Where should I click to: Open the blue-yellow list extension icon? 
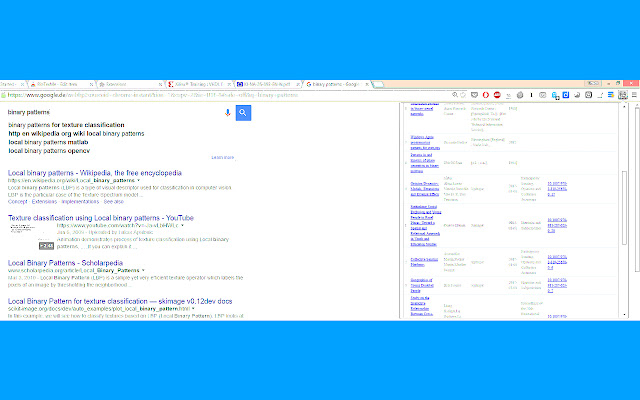point(611,95)
